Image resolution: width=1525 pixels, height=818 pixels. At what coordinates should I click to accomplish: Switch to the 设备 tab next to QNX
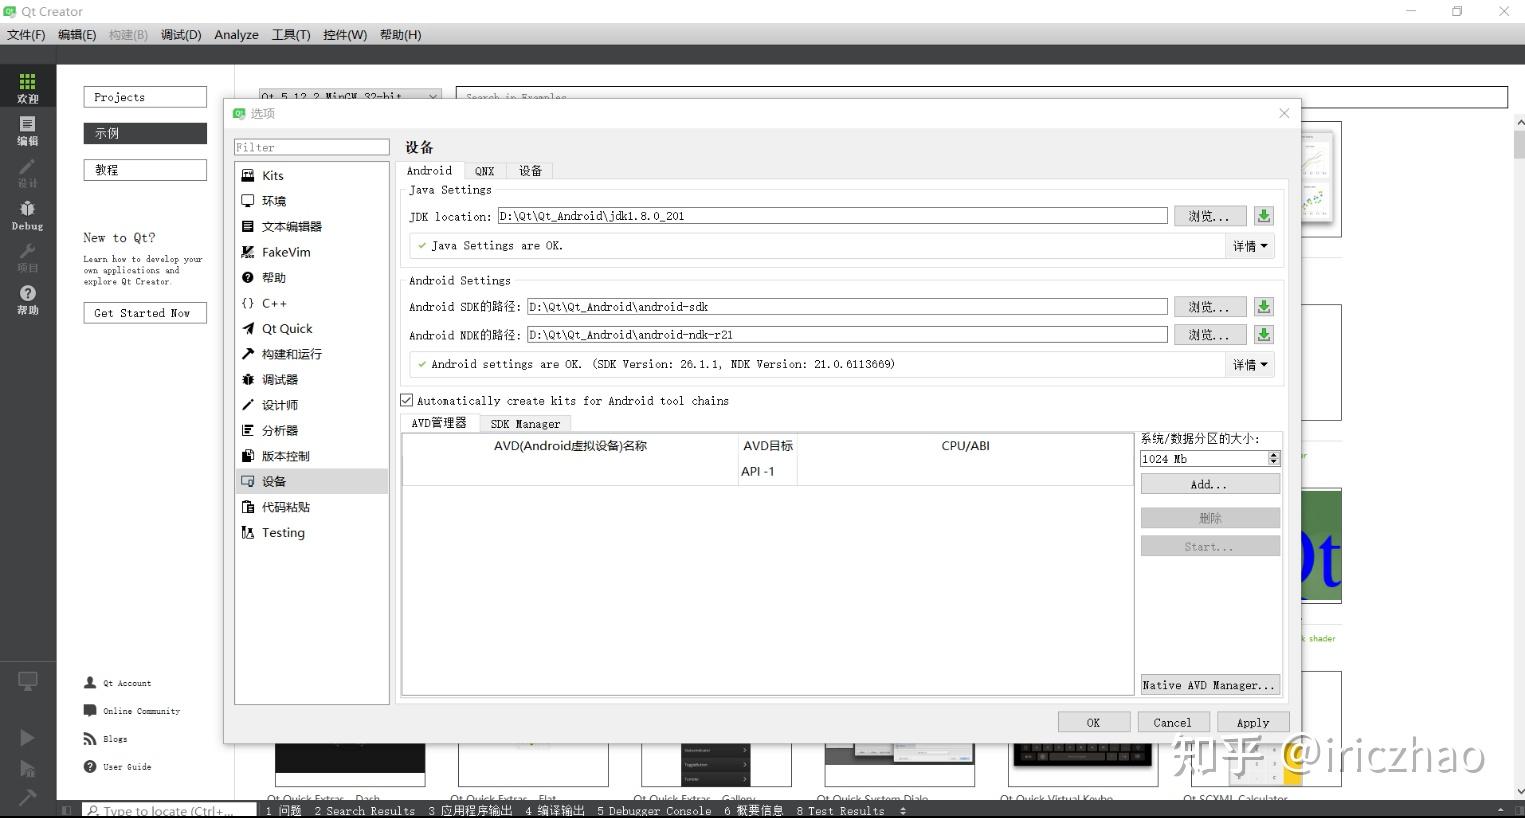coord(530,171)
